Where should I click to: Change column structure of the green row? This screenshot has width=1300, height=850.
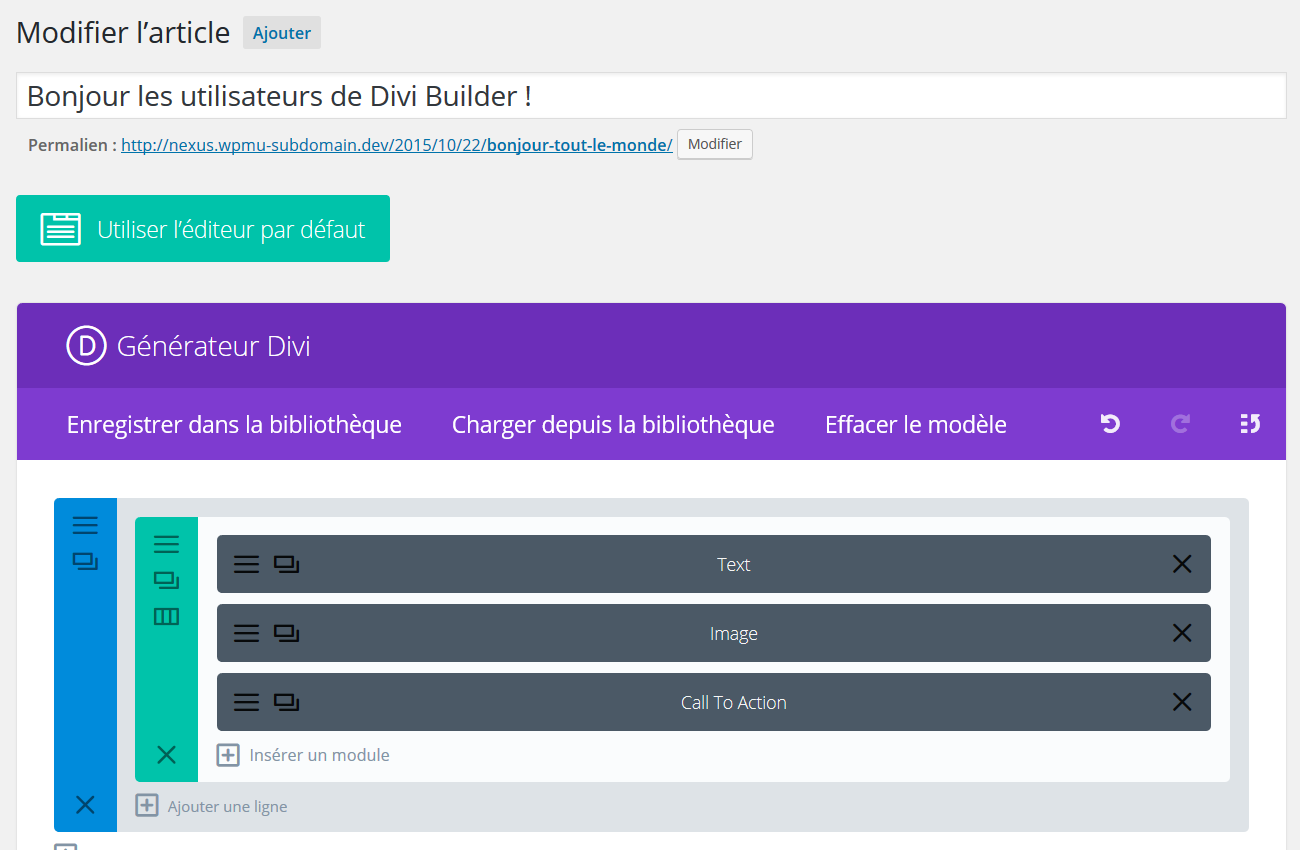coord(166,617)
